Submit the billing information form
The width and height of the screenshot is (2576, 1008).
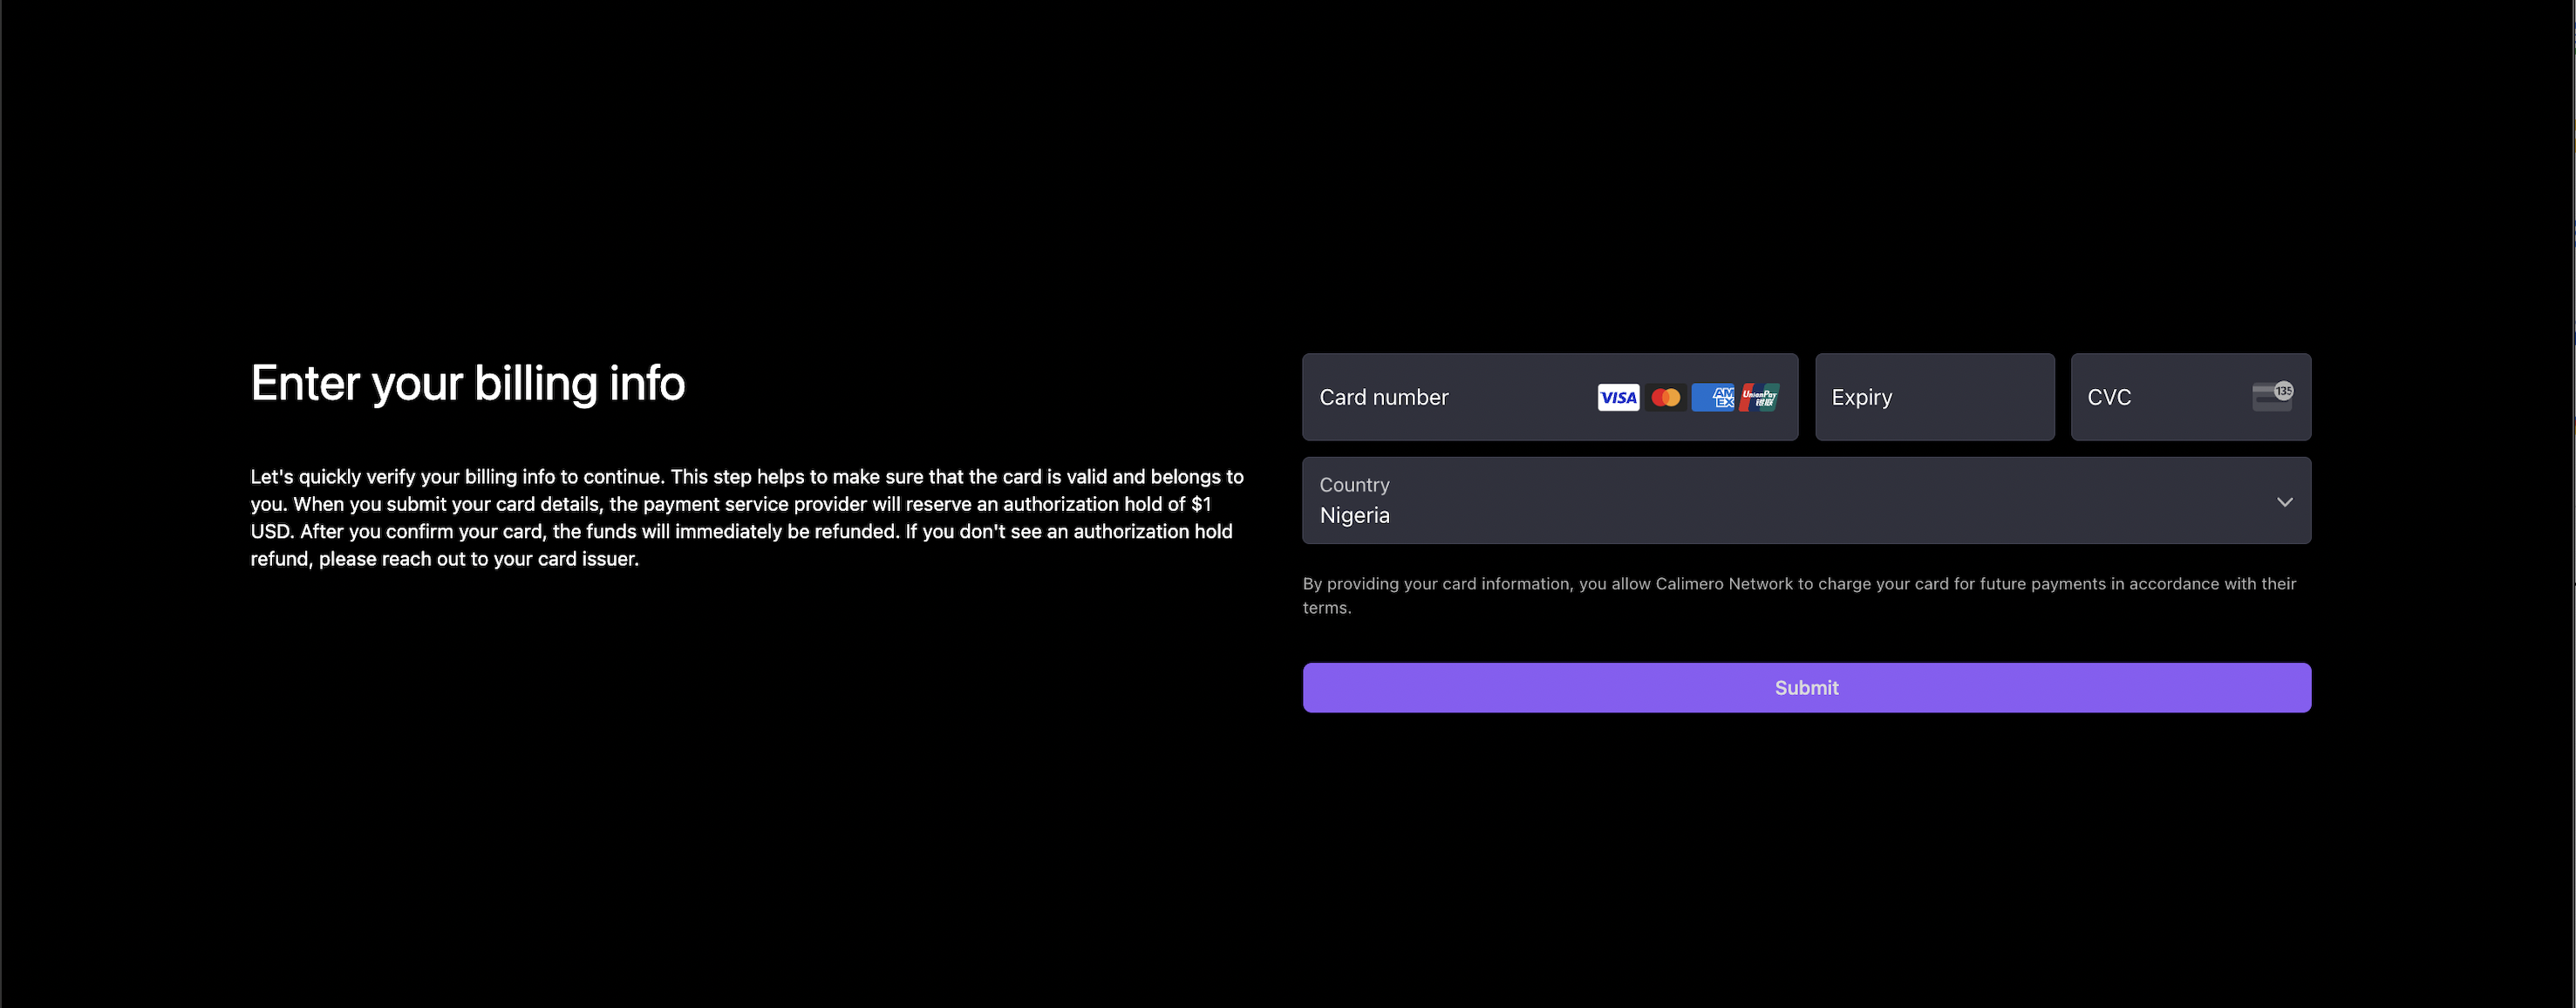(1805, 686)
